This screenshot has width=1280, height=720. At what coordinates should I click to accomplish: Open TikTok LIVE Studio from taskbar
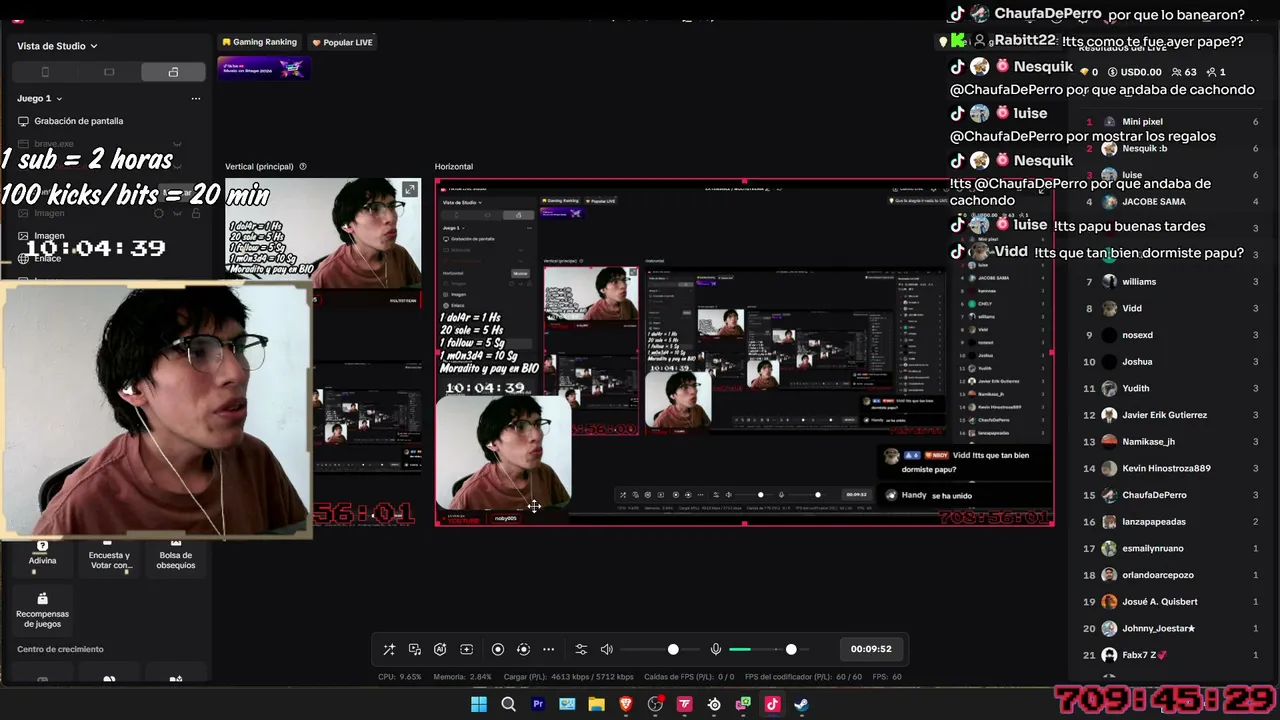pos(772,704)
